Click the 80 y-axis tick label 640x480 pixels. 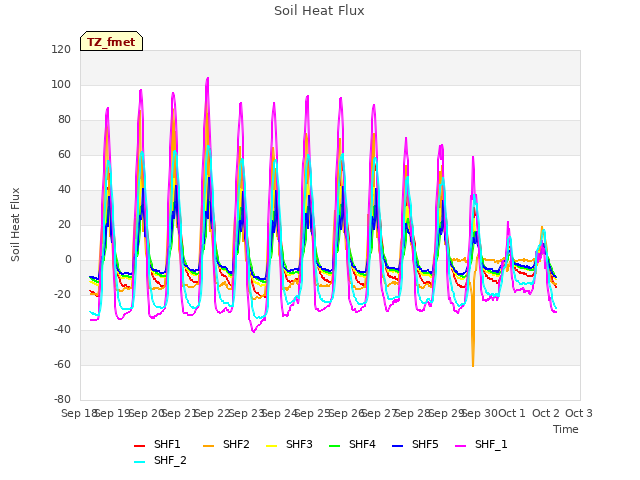coord(64,120)
